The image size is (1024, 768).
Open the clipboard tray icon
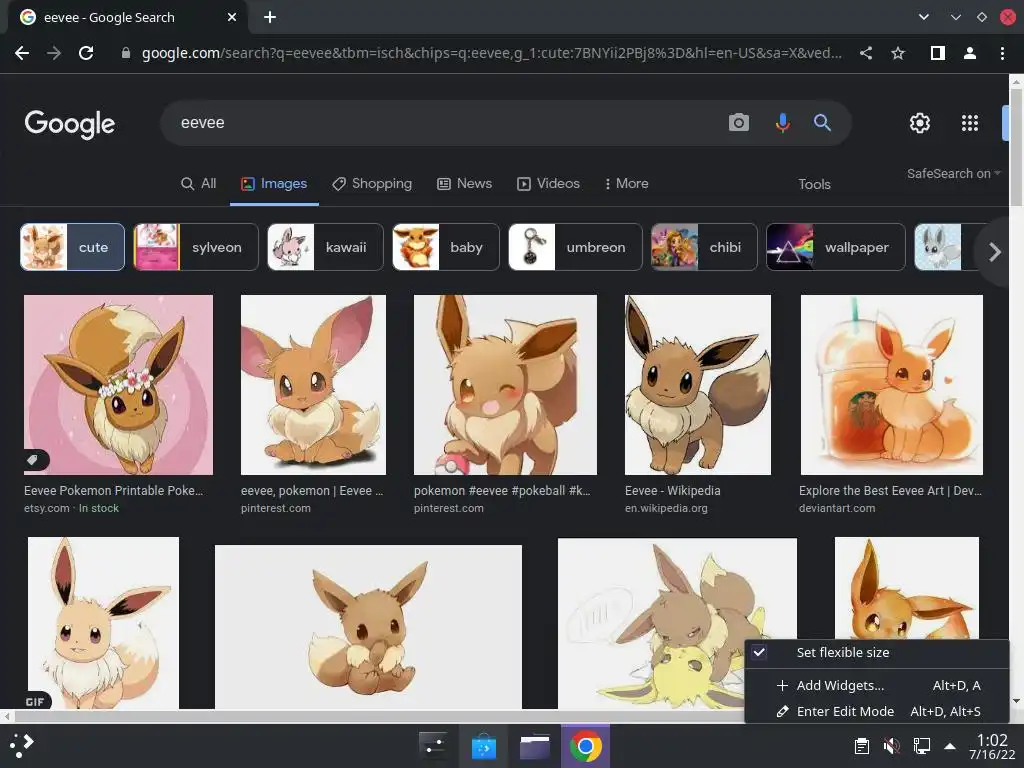pyautogui.click(x=861, y=746)
